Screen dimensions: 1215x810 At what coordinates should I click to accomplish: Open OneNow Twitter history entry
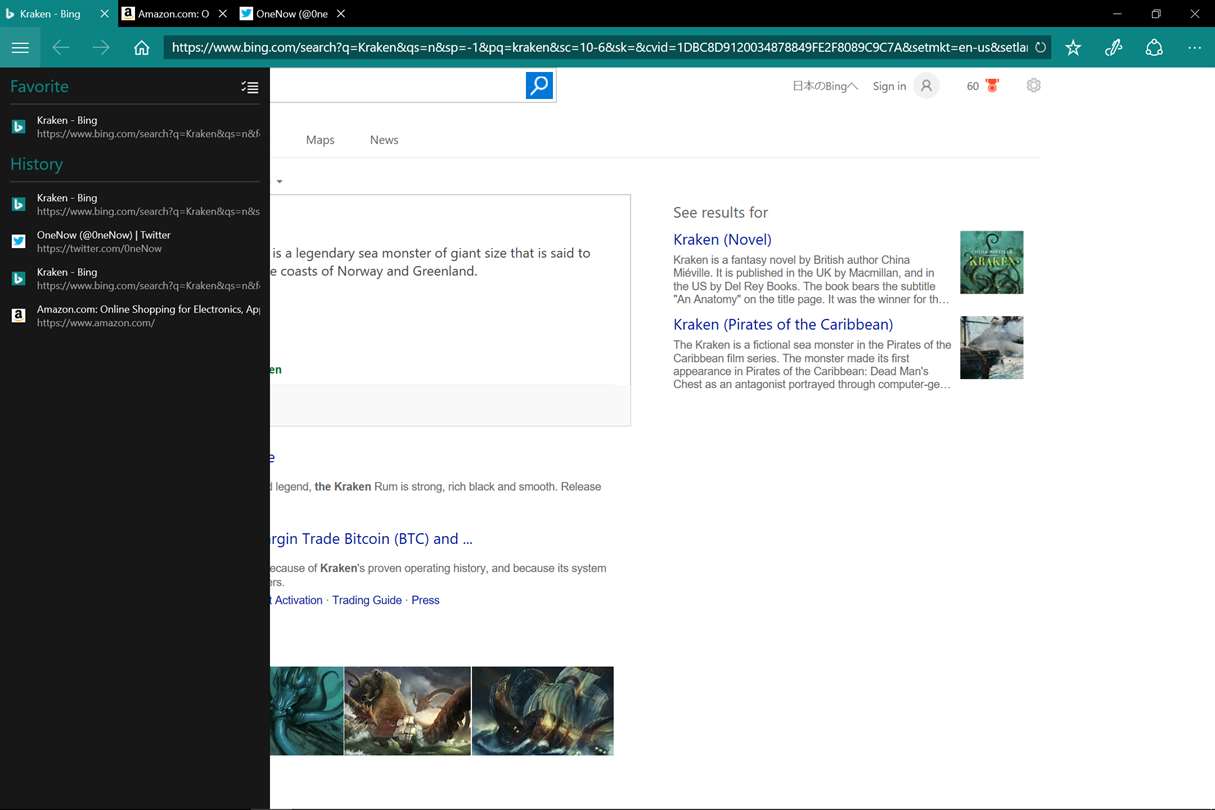[135, 241]
